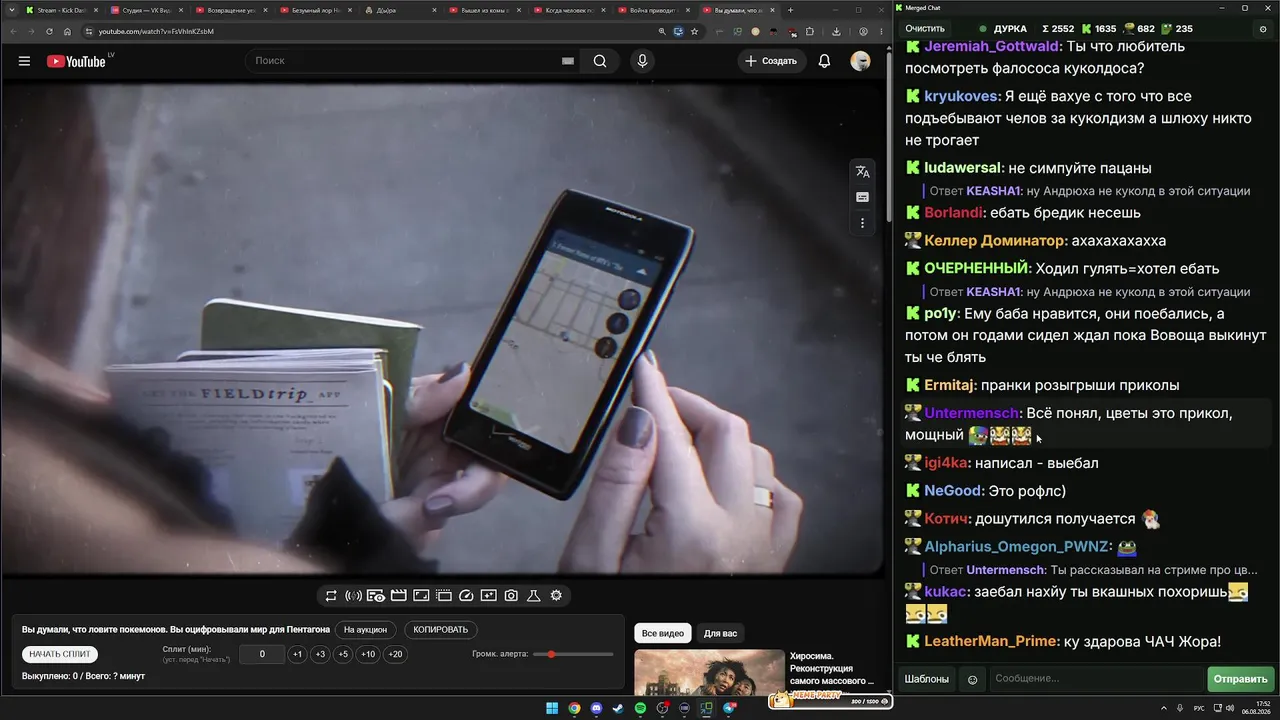Click the subtitles icon on the video overlay
This screenshot has width=1280, height=720.
pos(862,197)
